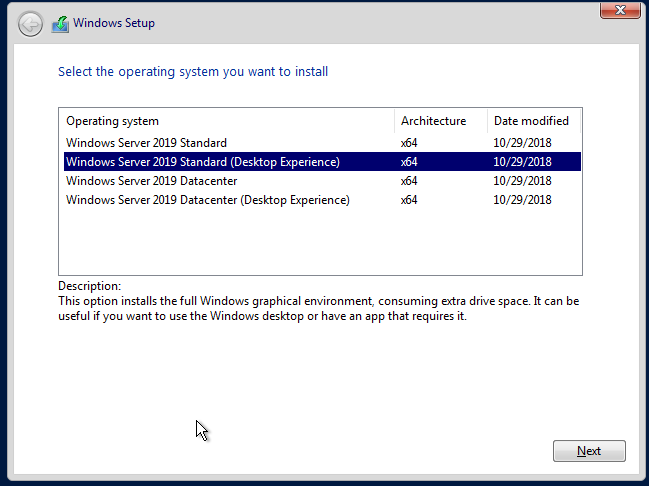This screenshot has height=486, width=649.
Task: Click the Next button
Action: [589, 451]
